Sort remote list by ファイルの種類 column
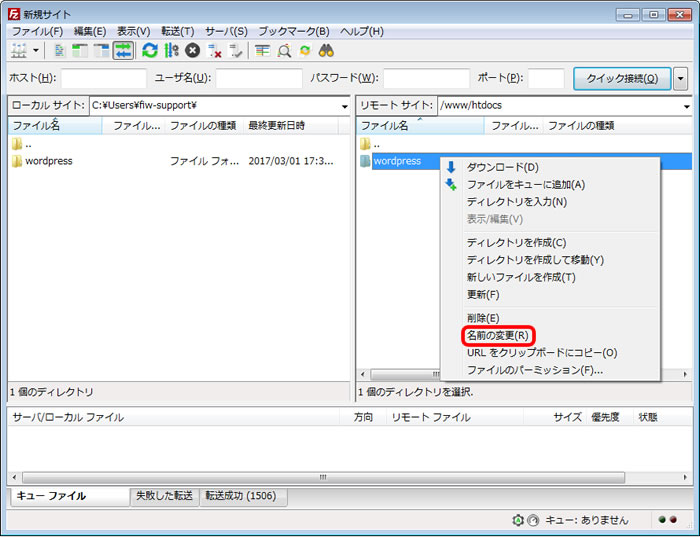Viewport: 700px width, 537px height. 618,125
